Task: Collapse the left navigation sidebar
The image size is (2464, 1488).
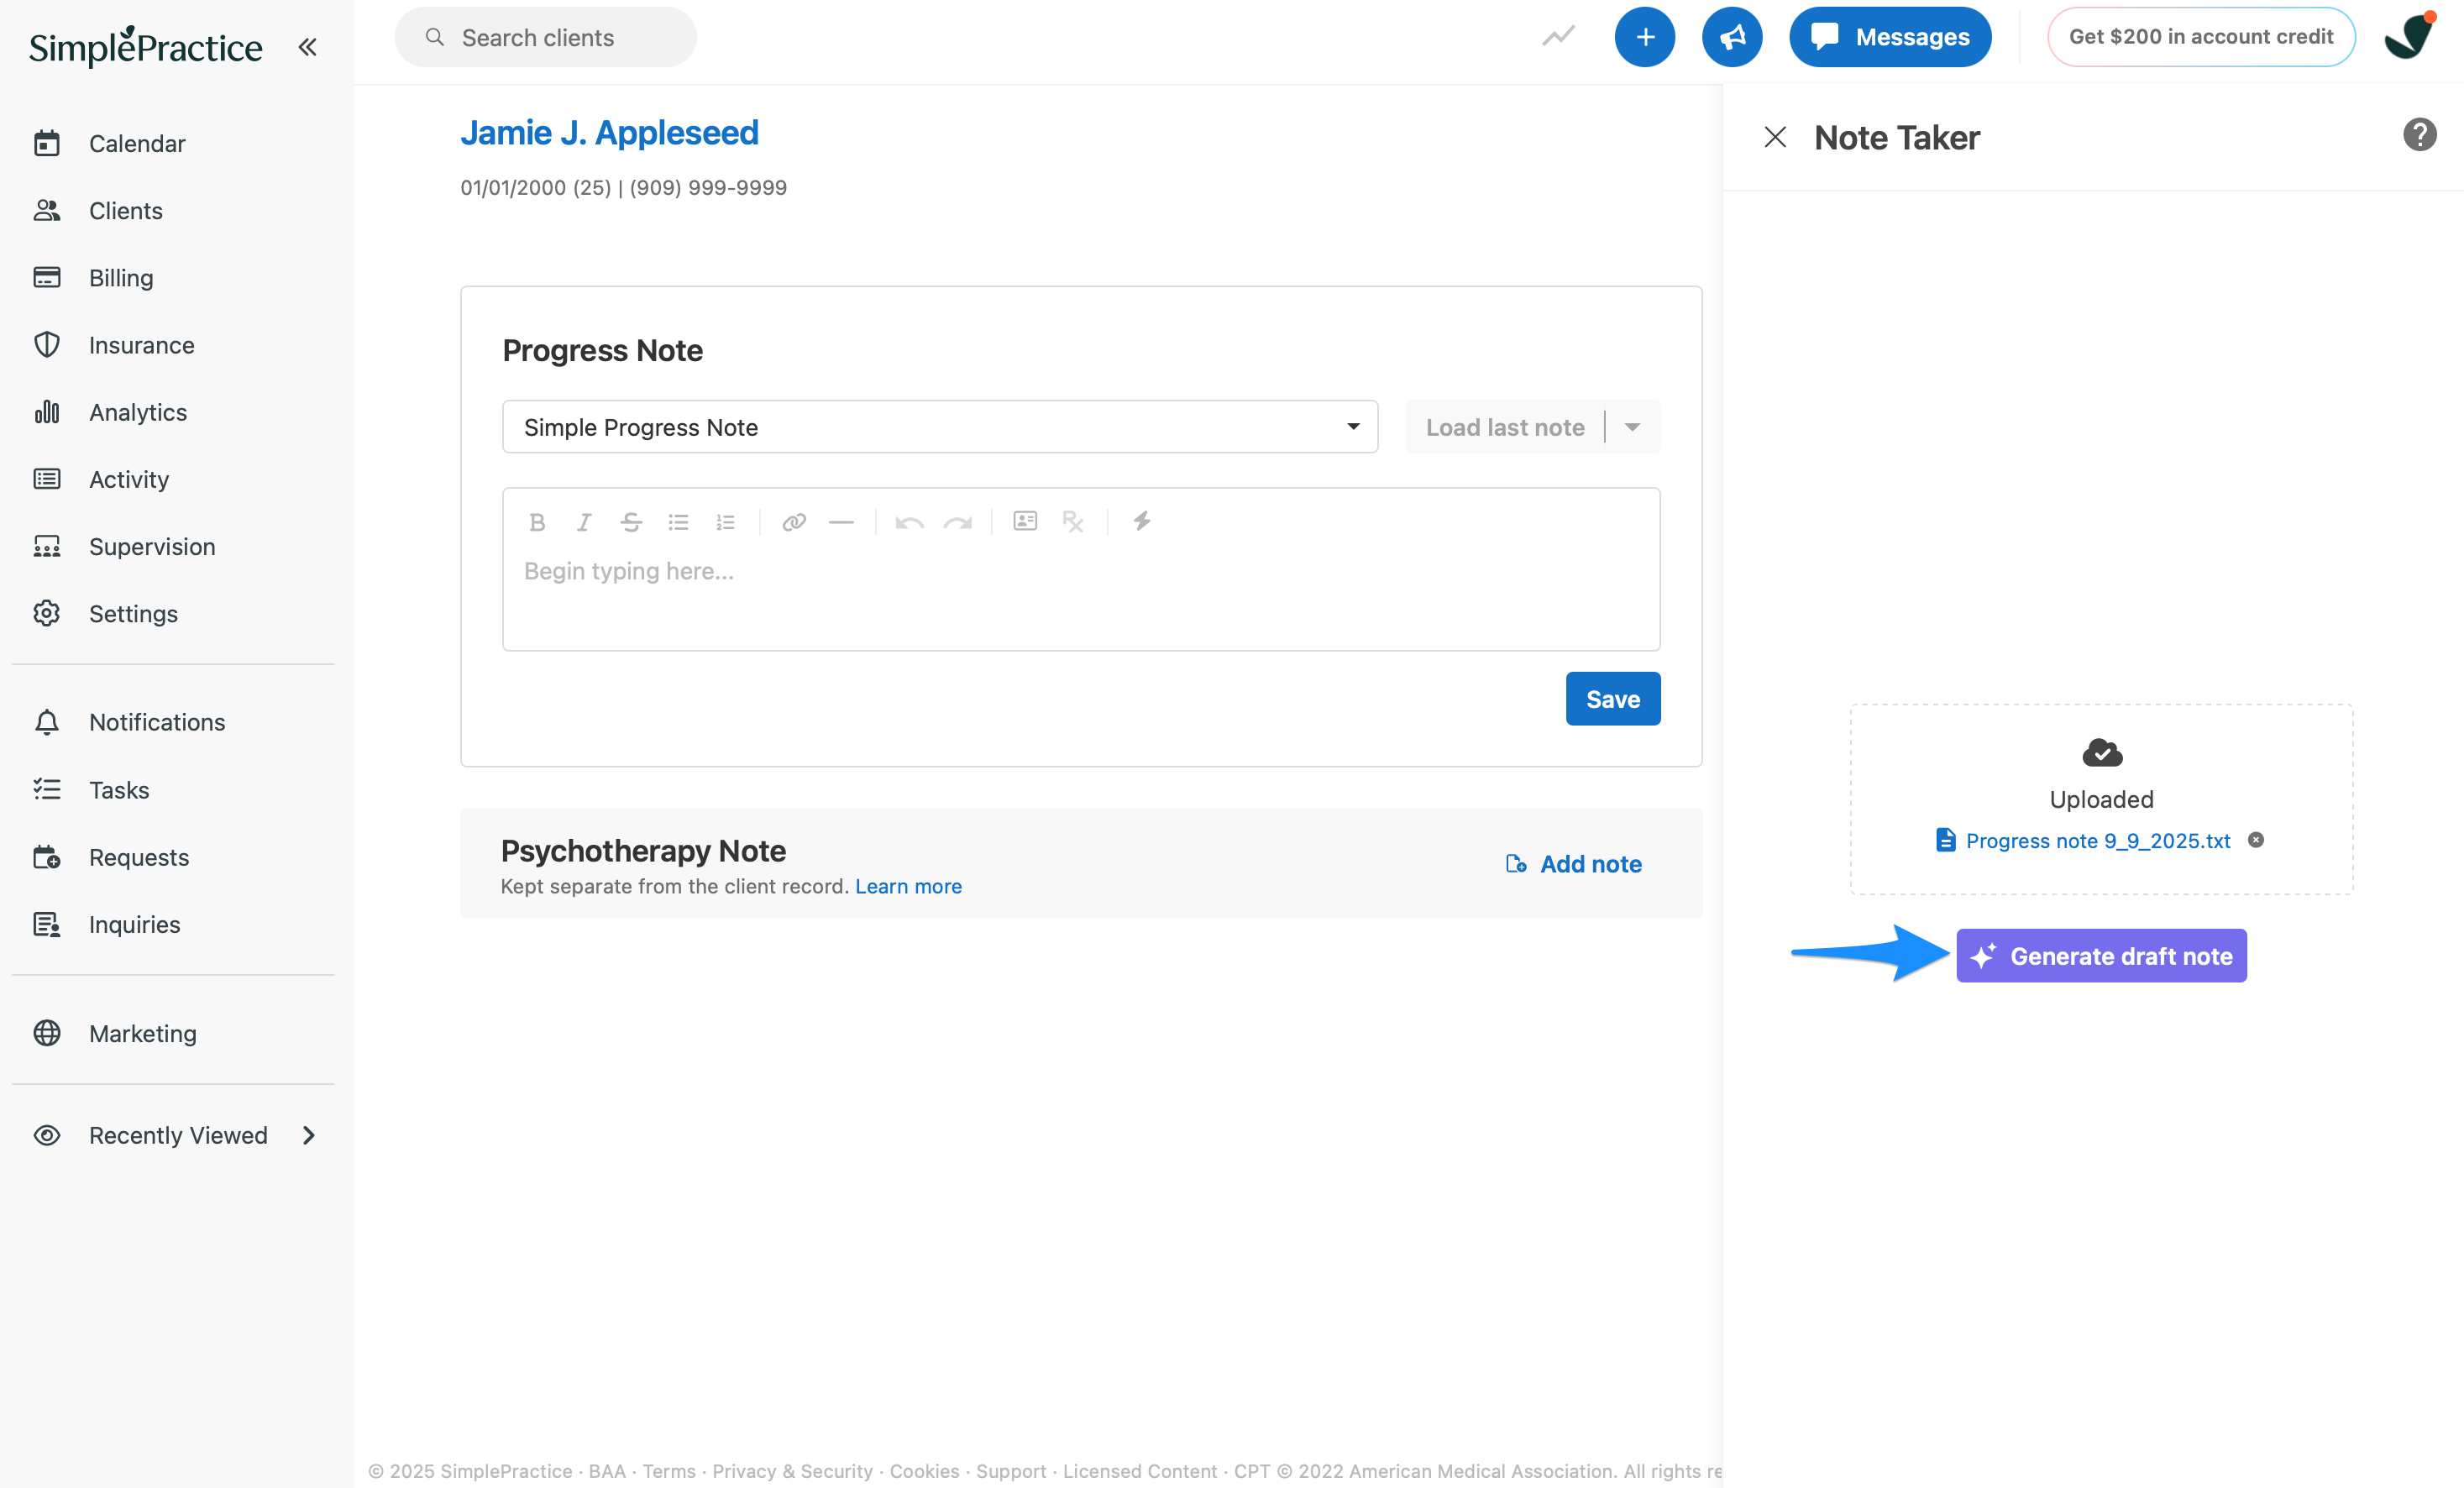Action: pos(307,46)
